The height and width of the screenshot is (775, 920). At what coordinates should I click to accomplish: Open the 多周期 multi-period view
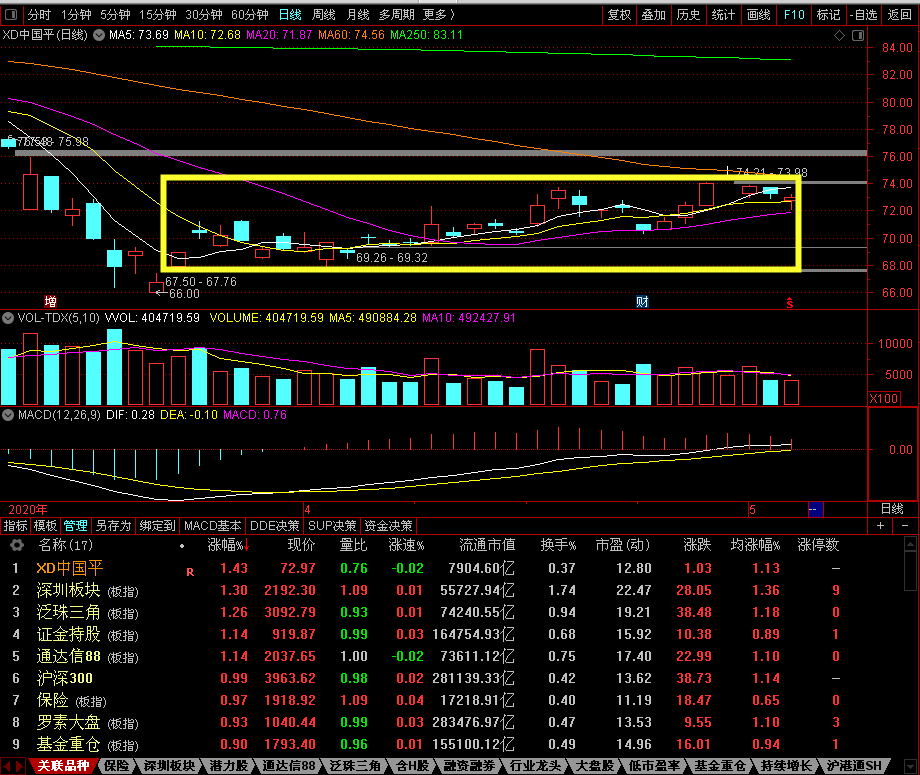397,14
